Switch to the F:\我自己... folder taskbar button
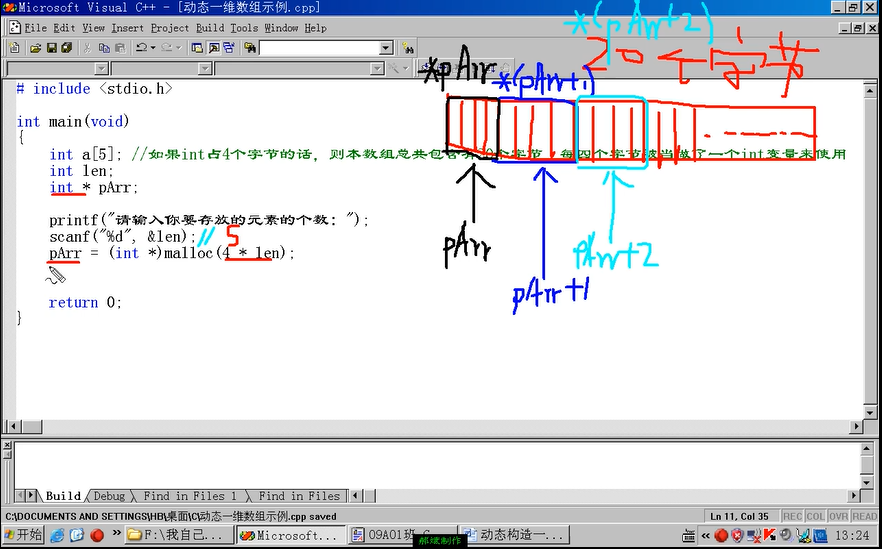Viewport: 882px width, 549px height. pyautogui.click(x=179, y=535)
